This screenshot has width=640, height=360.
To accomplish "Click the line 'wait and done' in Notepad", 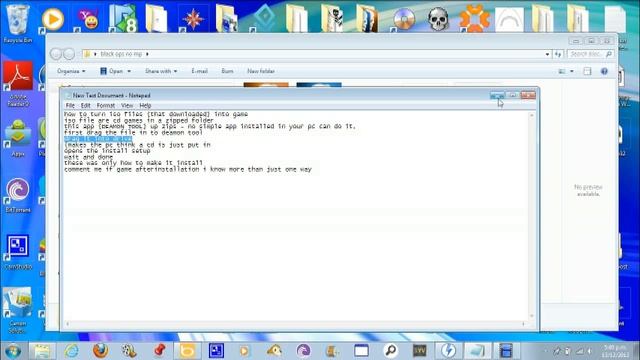I will (89, 157).
